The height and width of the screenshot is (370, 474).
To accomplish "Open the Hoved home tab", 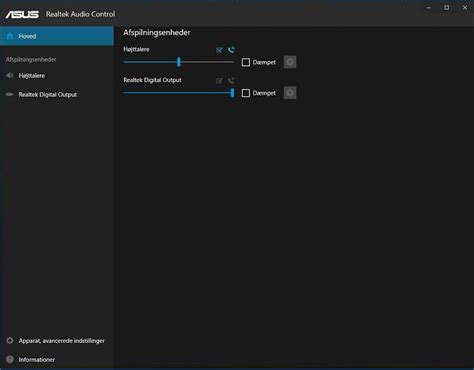I will coord(57,36).
